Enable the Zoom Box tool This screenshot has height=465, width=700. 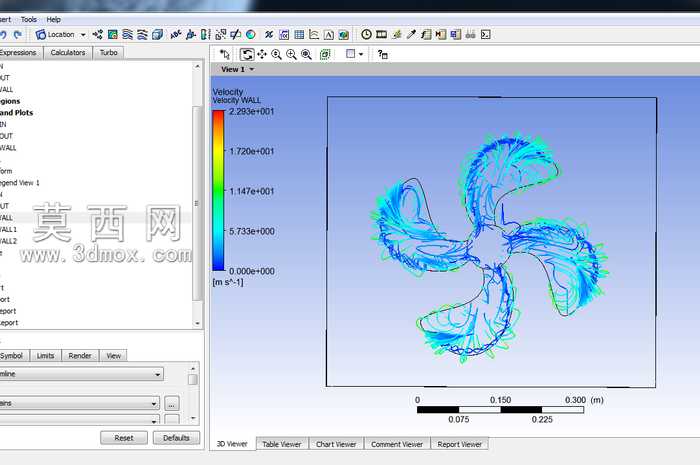292,54
